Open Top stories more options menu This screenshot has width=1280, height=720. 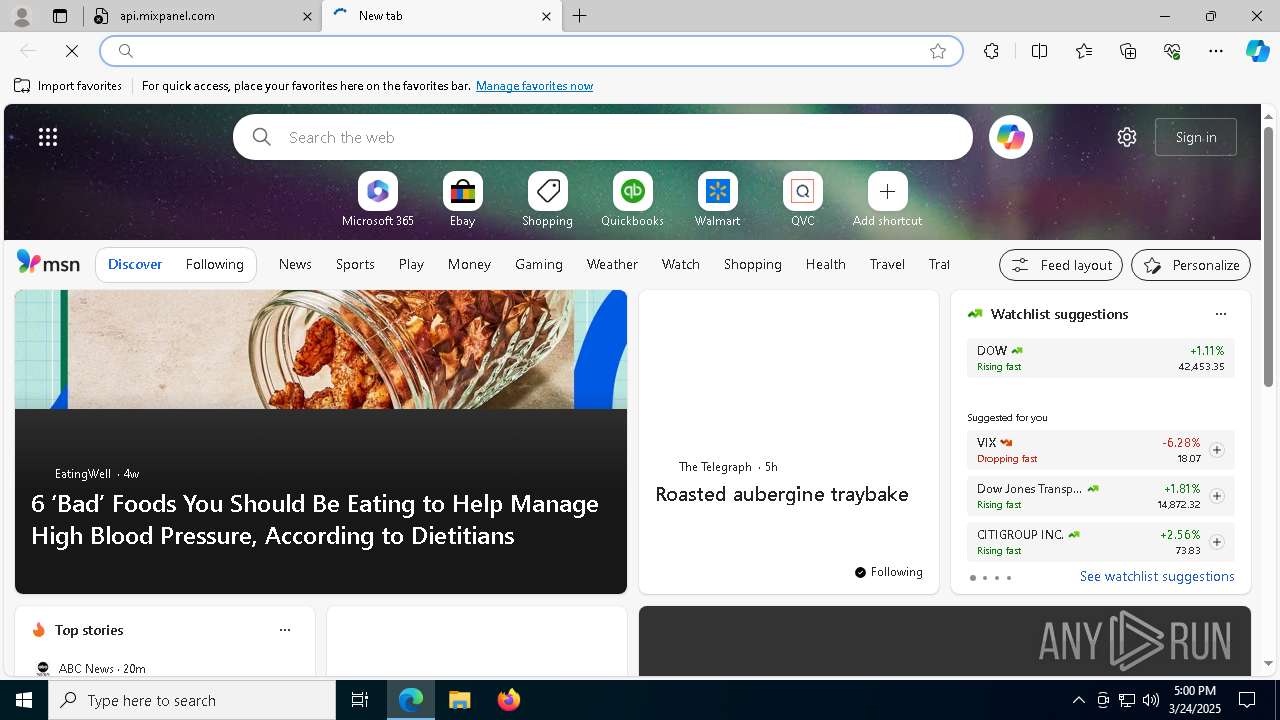click(285, 630)
